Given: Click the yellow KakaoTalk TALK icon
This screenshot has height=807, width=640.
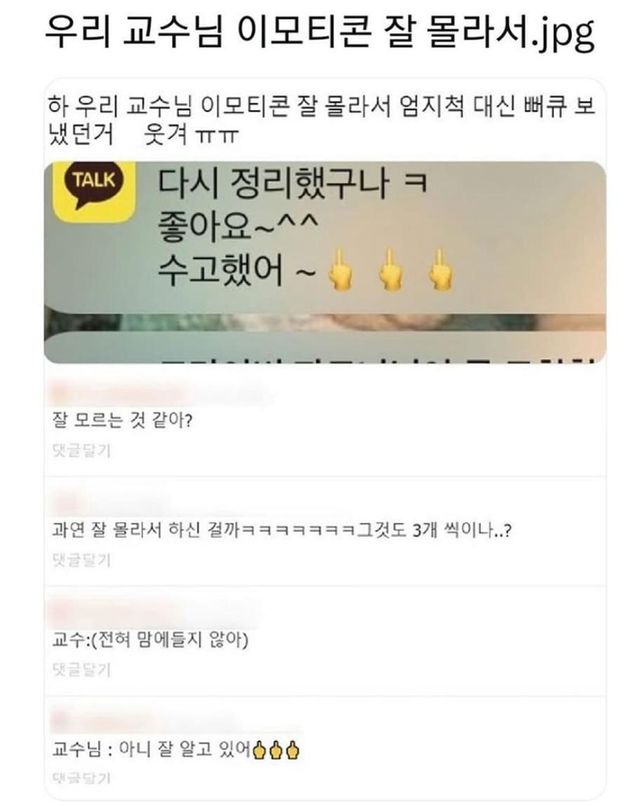Looking at the screenshot, I should pos(95,191).
